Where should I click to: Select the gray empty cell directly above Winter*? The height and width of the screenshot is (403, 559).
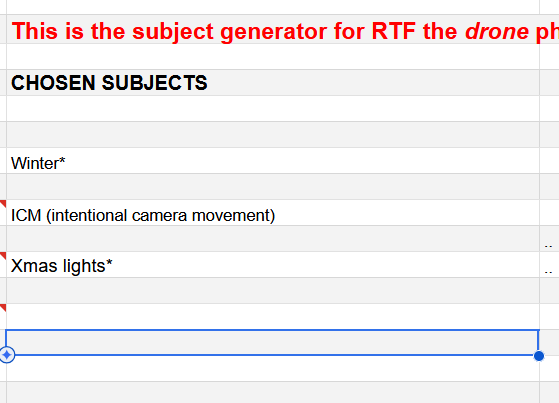(x=273, y=135)
